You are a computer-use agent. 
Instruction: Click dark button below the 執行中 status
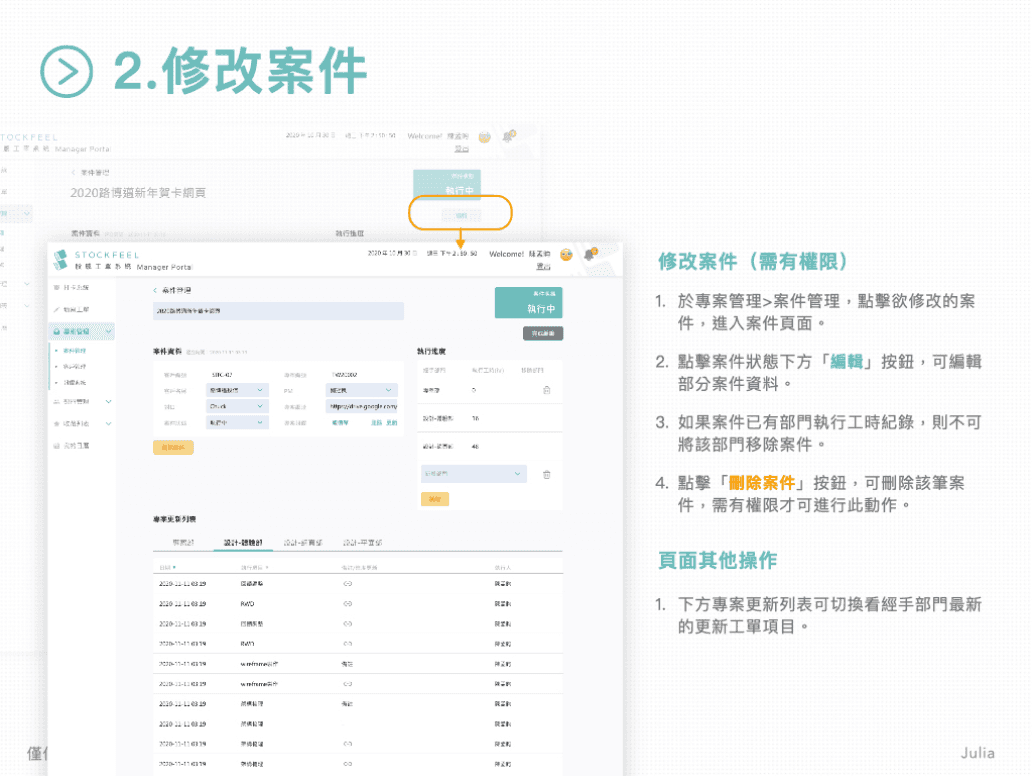pyautogui.click(x=542, y=333)
